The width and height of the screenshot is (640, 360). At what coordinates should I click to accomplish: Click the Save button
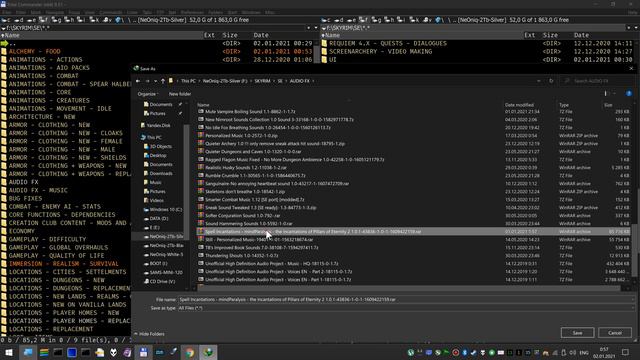(577, 333)
